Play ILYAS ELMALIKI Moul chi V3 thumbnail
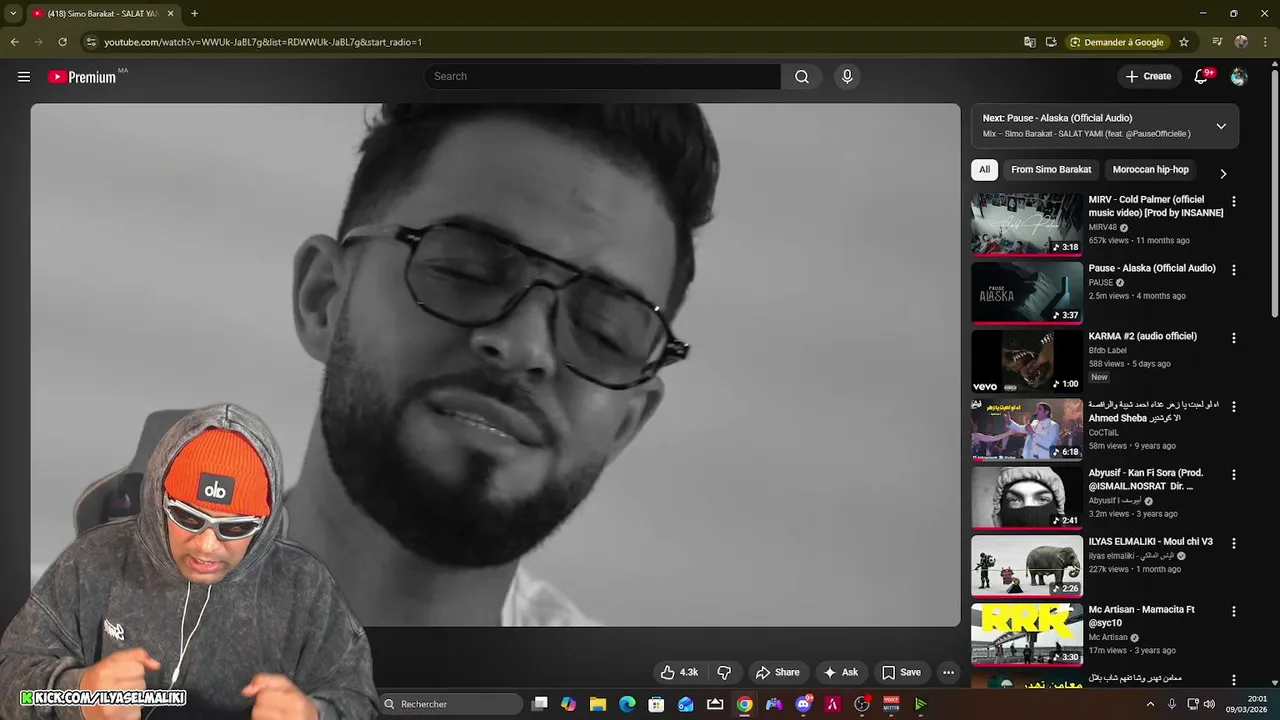 [1027, 565]
